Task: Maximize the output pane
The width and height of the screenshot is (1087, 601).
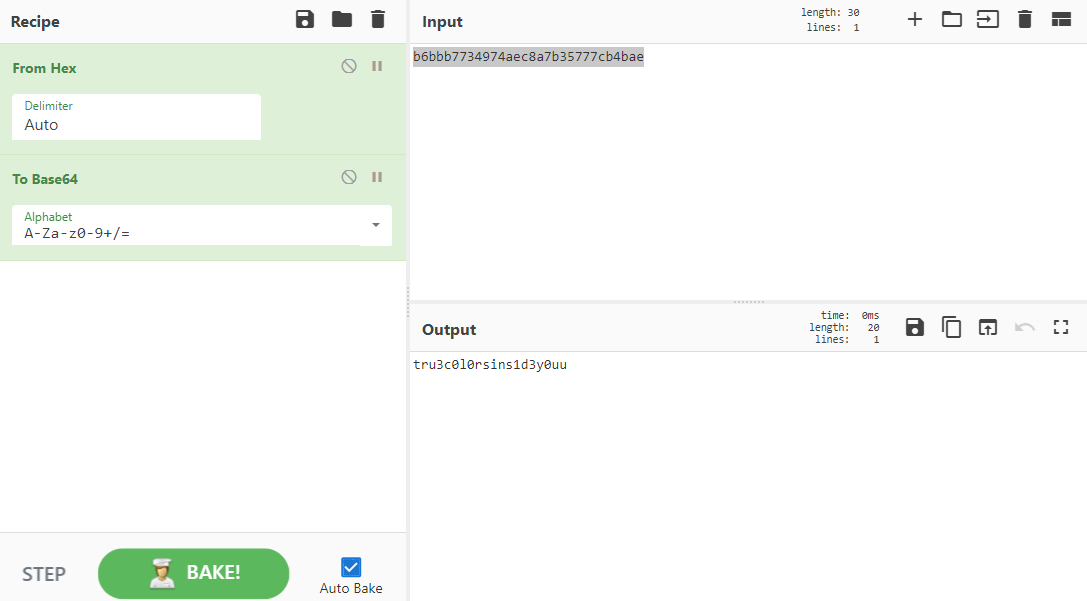Action: coord(1061,327)
